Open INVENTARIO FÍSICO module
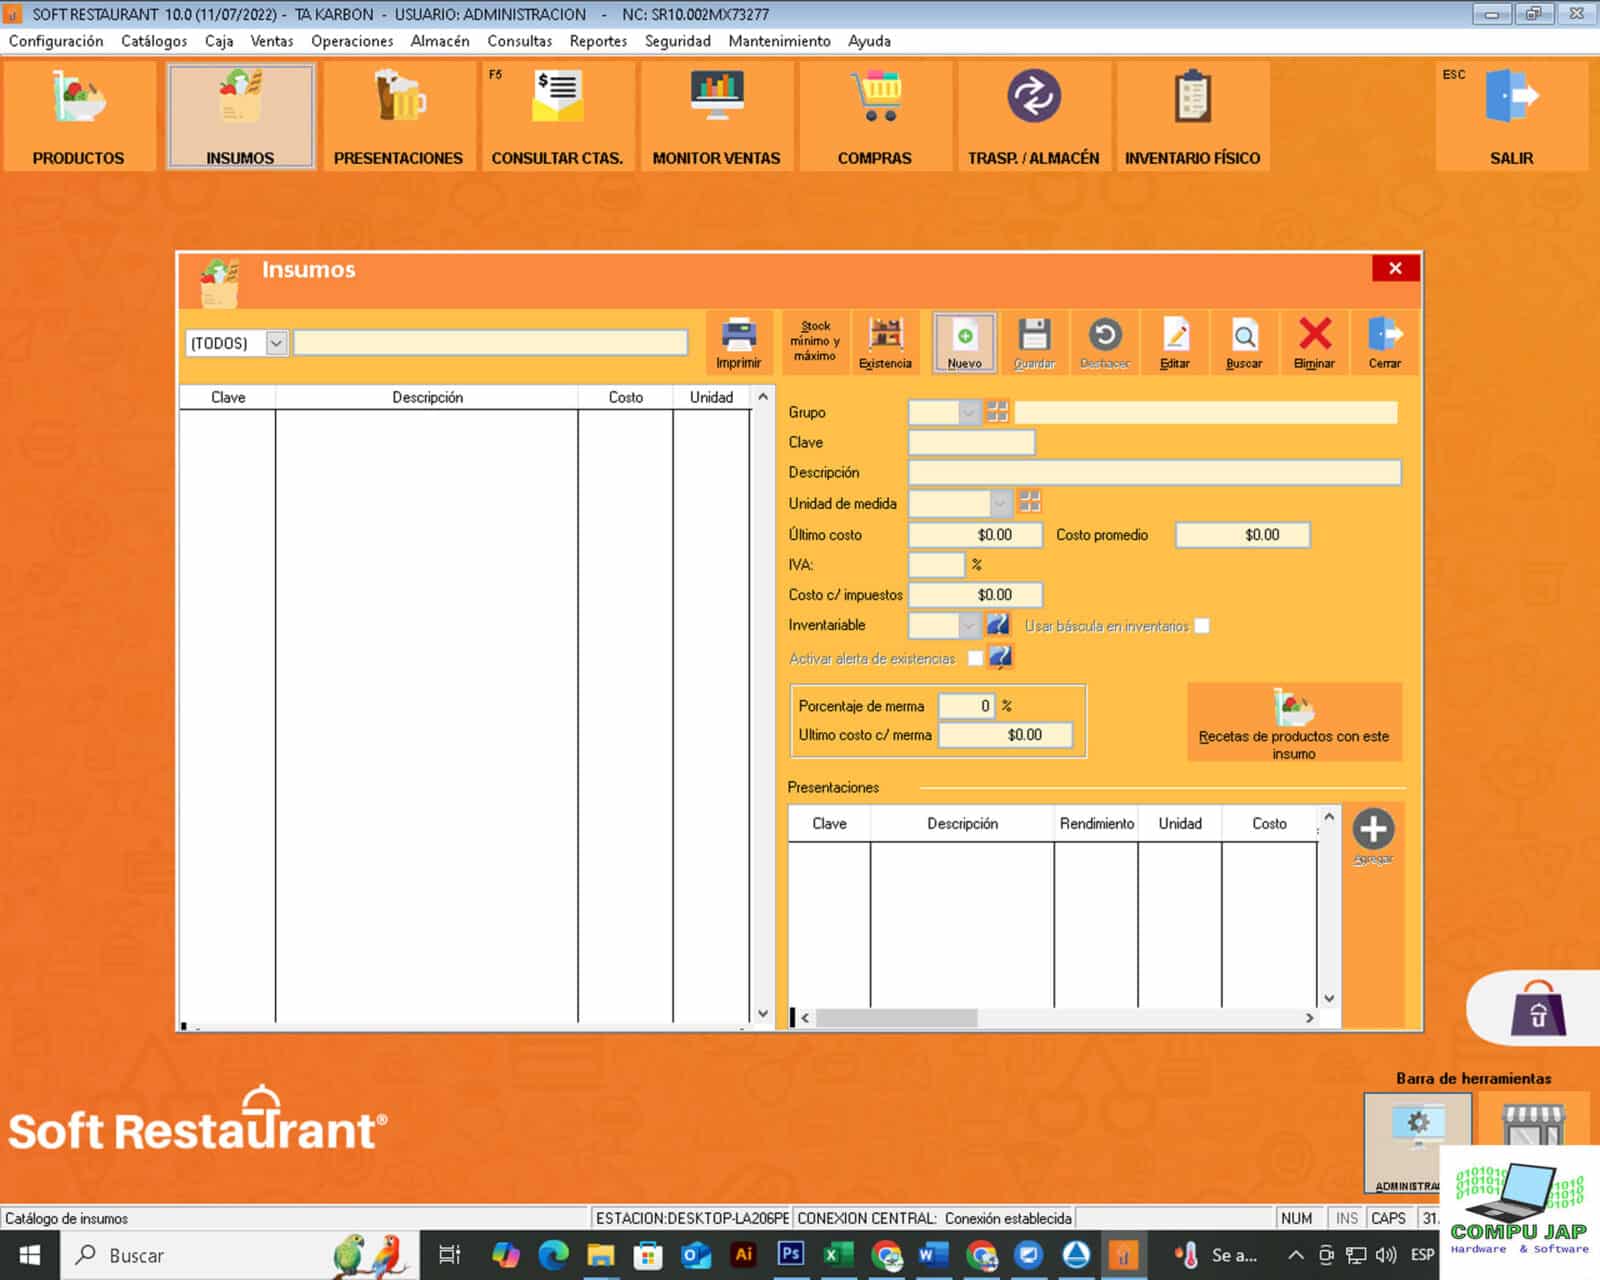The width and height of the screenshot is (1600, 1280). pyautogui.click(x=1193, y=116)
